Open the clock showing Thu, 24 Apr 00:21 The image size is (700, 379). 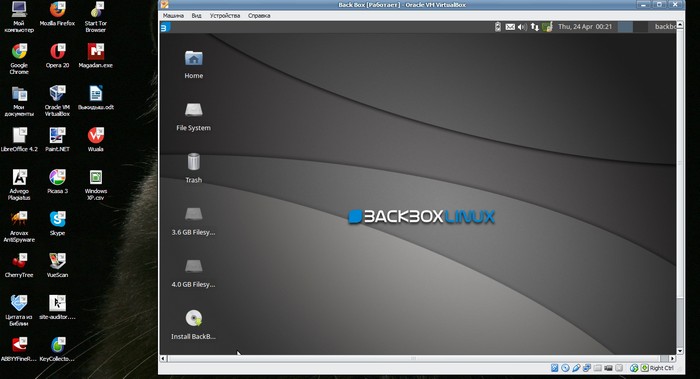tap(585, 27)
